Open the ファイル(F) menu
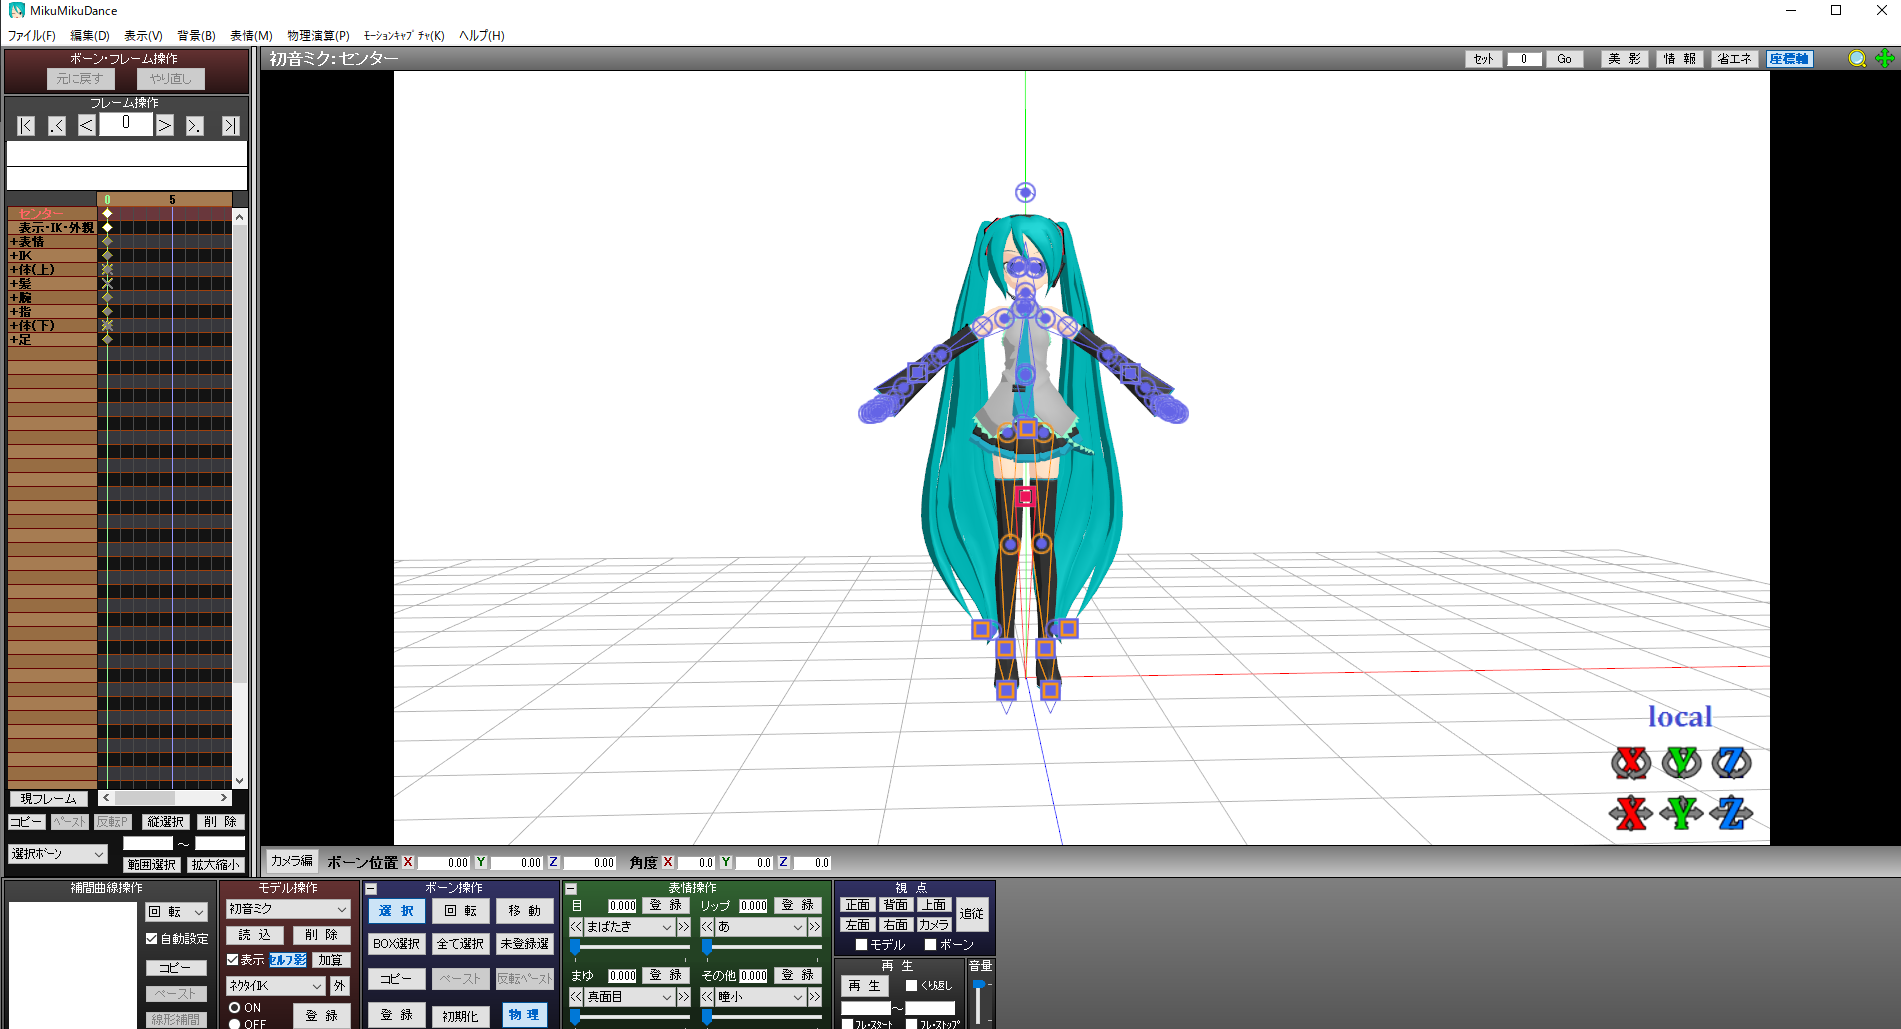The image size is (1901, 1029). pyautogui.click(x=32, y=35)
